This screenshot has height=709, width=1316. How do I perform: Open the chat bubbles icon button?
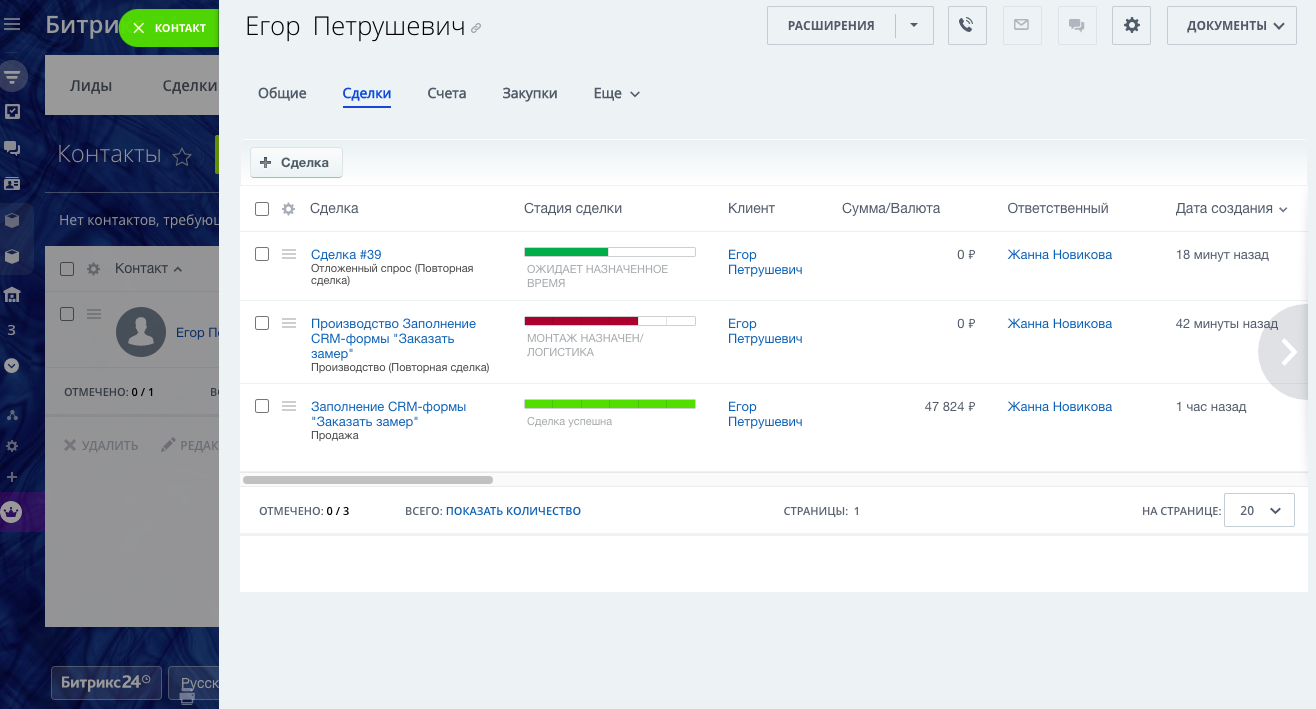click(1076, 26)
